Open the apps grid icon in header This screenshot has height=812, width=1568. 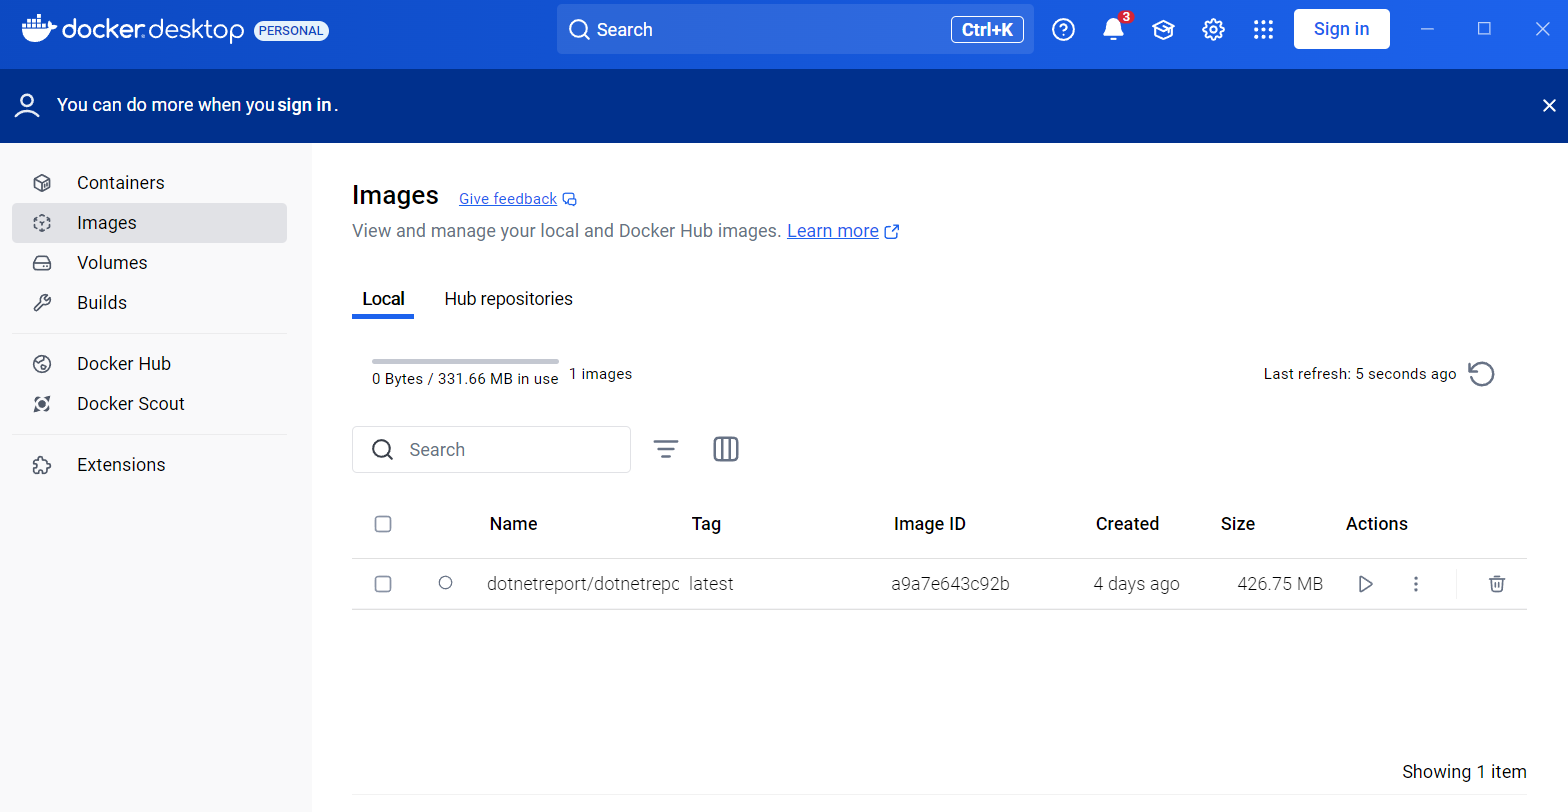[x=1263, y=30]
